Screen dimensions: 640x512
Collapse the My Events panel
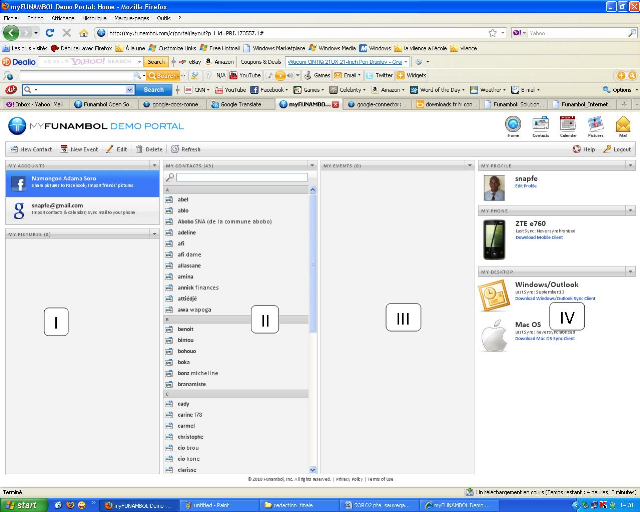[468, 165]
